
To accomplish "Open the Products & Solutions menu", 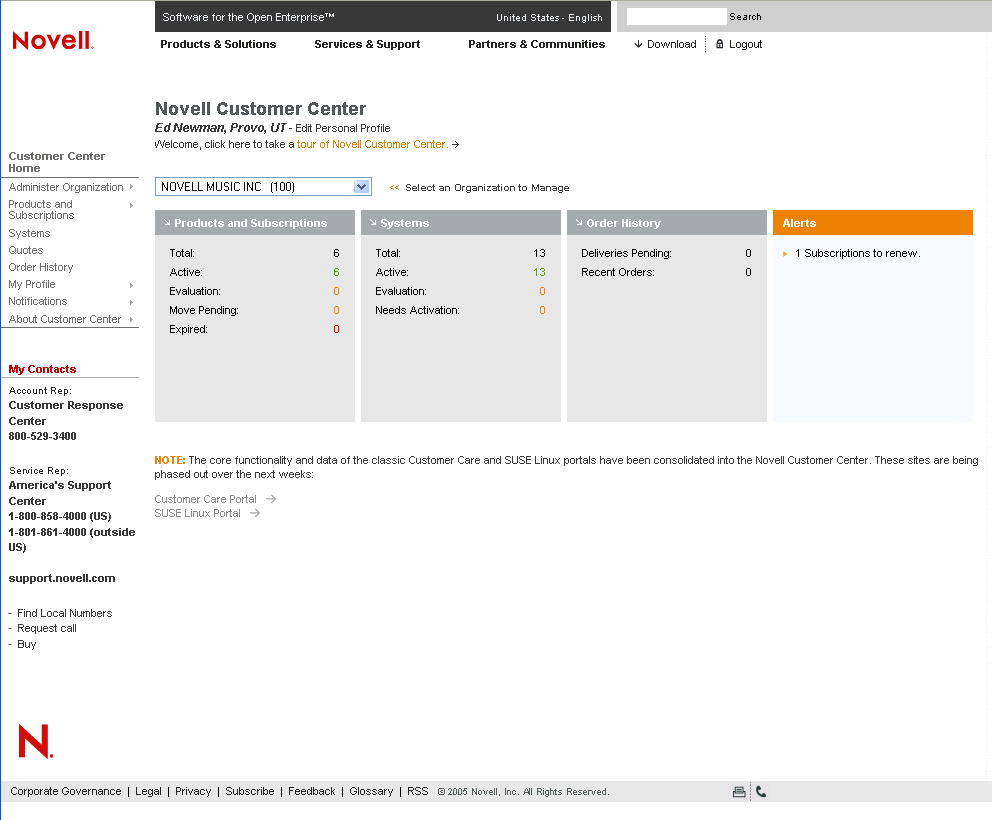I will coord(218,44).
